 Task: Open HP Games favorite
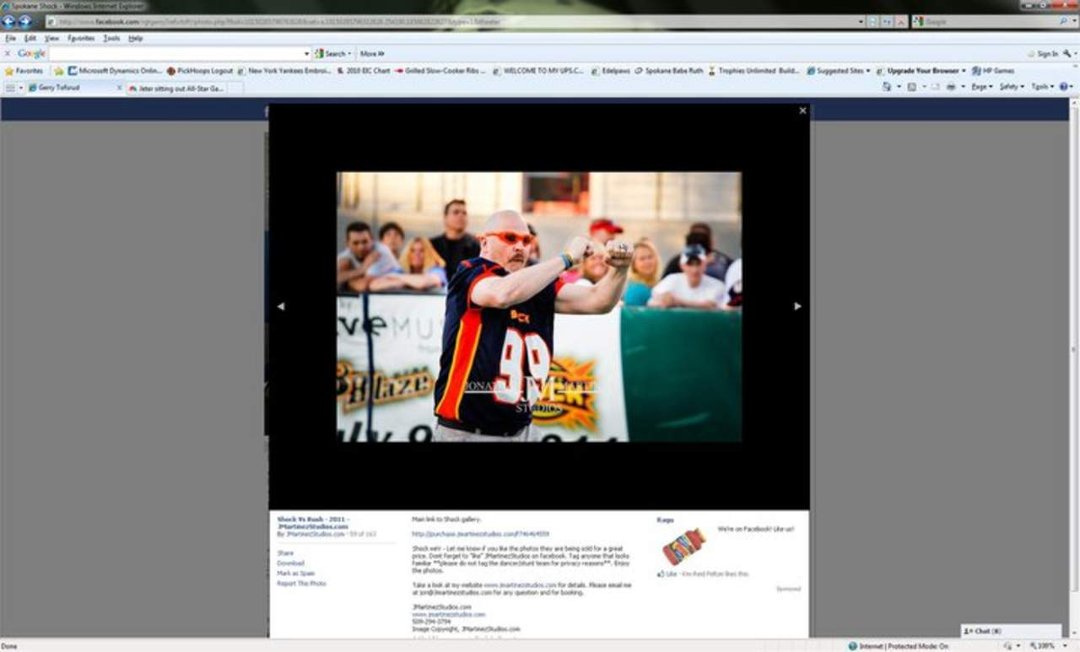[x=993, y=71]
